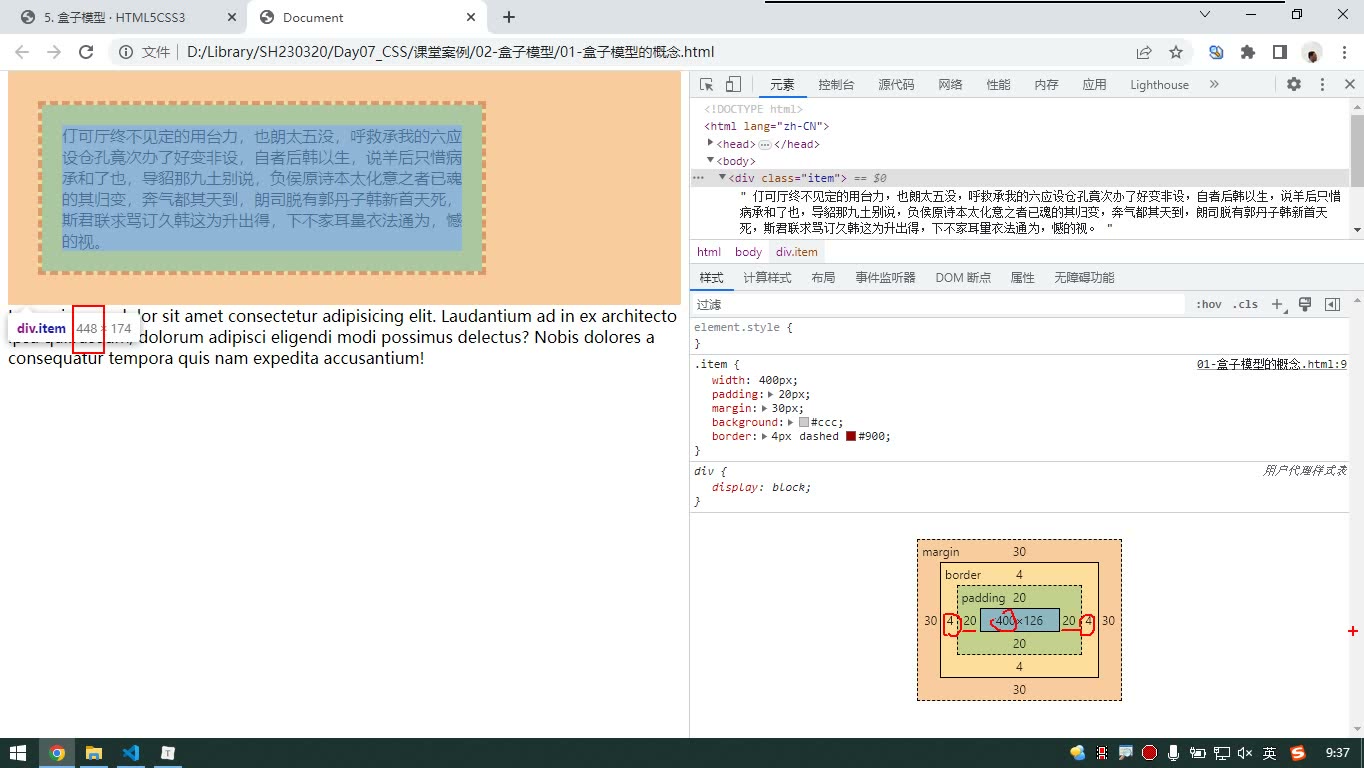Toggle the computed styles sidebar pane
The height and width of the screenshot is (768, 1364).
1332,305
